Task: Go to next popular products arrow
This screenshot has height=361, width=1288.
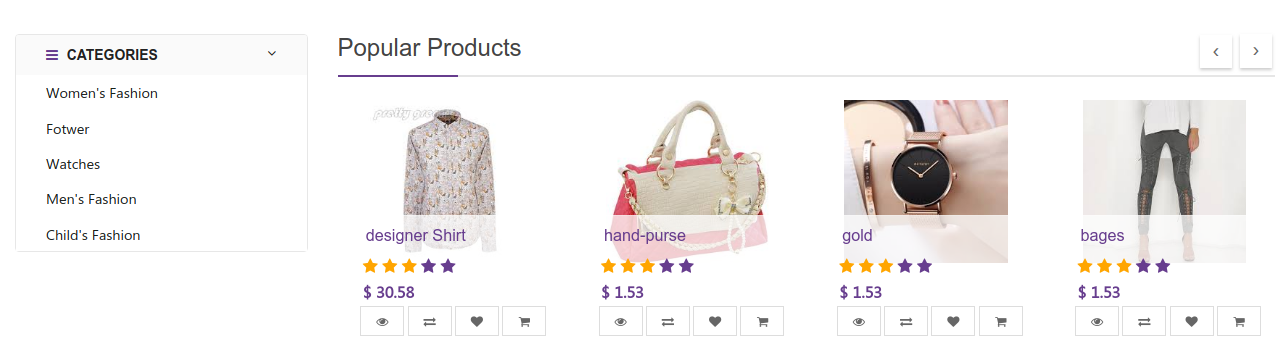Action: (1256, 51)
